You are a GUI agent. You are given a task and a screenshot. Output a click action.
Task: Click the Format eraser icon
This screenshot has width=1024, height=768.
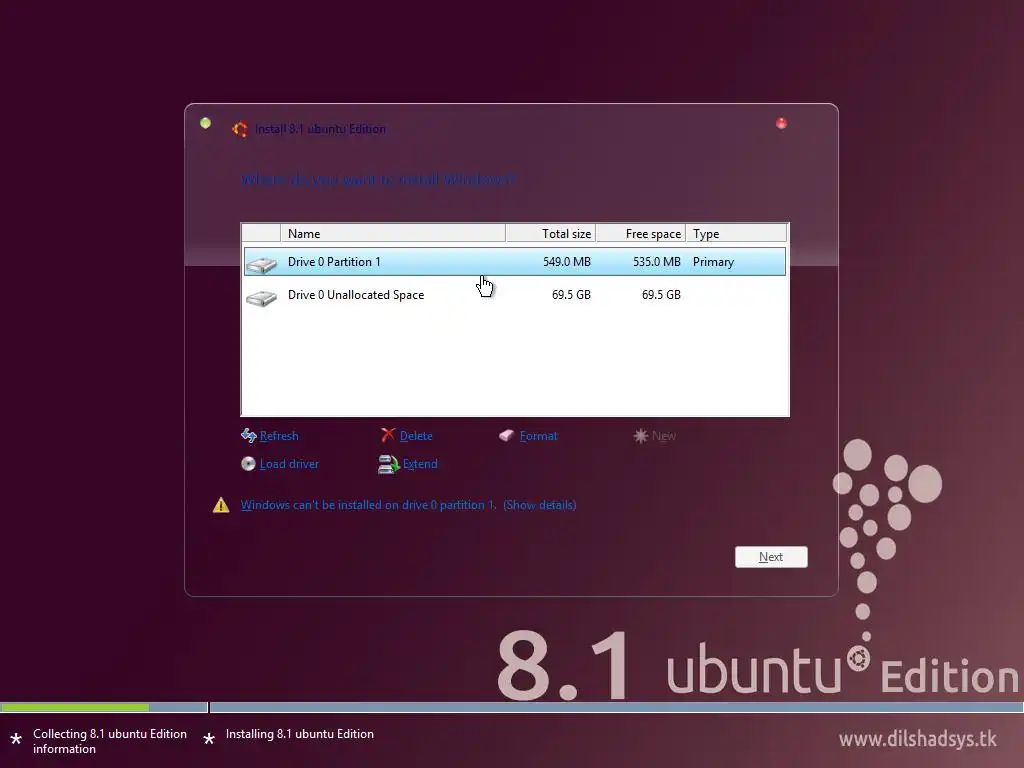(x=507, y=436)
